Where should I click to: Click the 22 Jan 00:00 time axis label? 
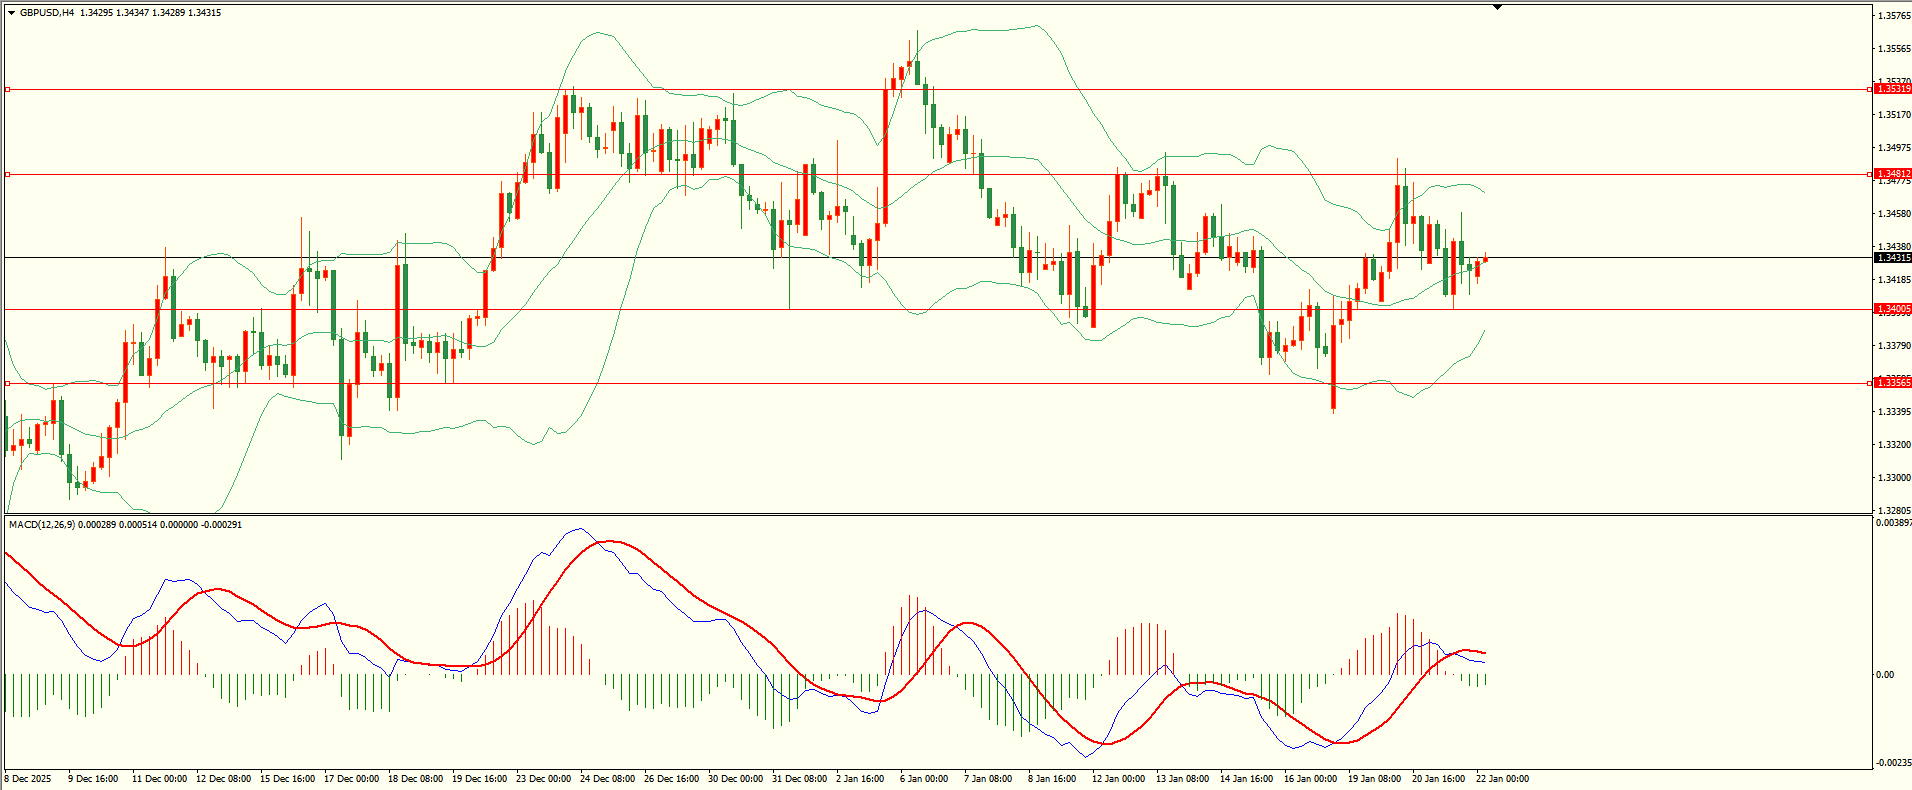(1502, 779)
